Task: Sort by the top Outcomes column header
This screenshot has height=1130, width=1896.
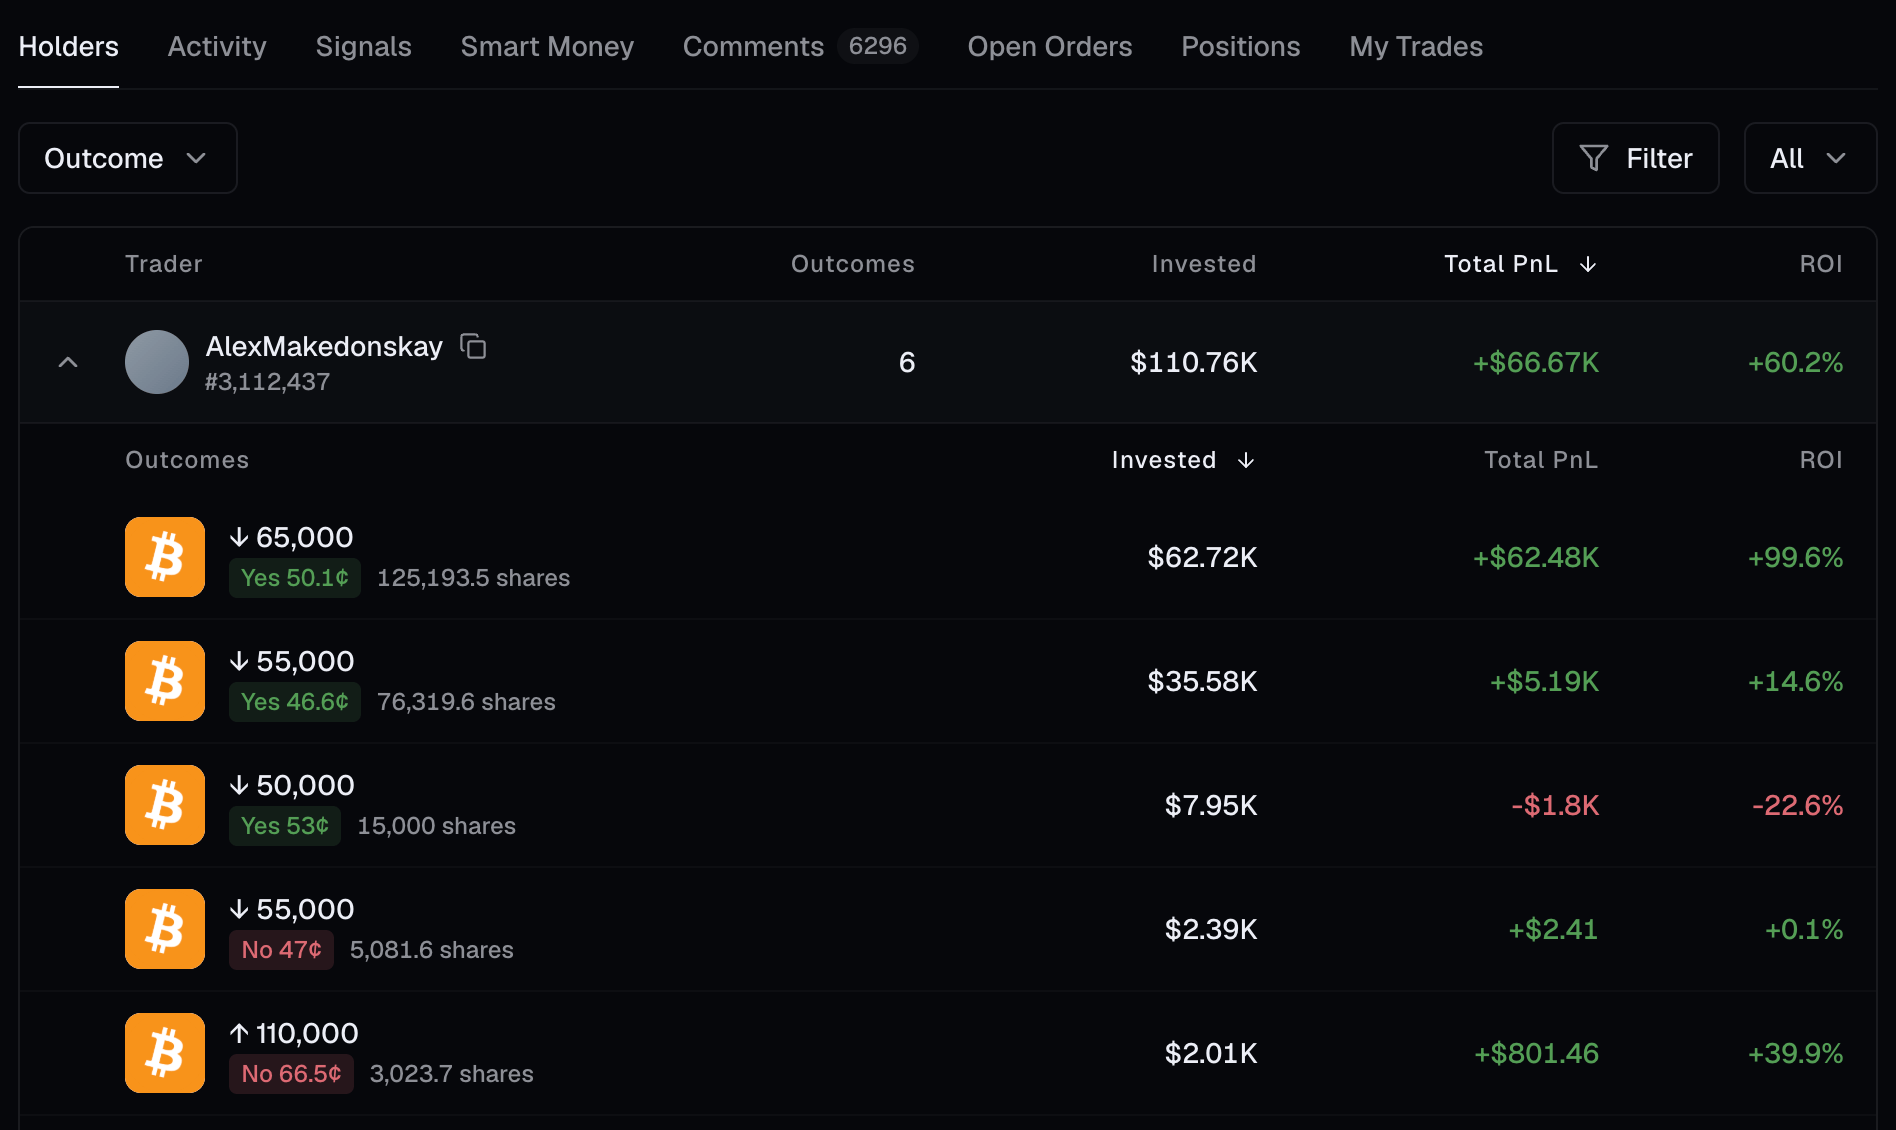Action: point(853,264)
